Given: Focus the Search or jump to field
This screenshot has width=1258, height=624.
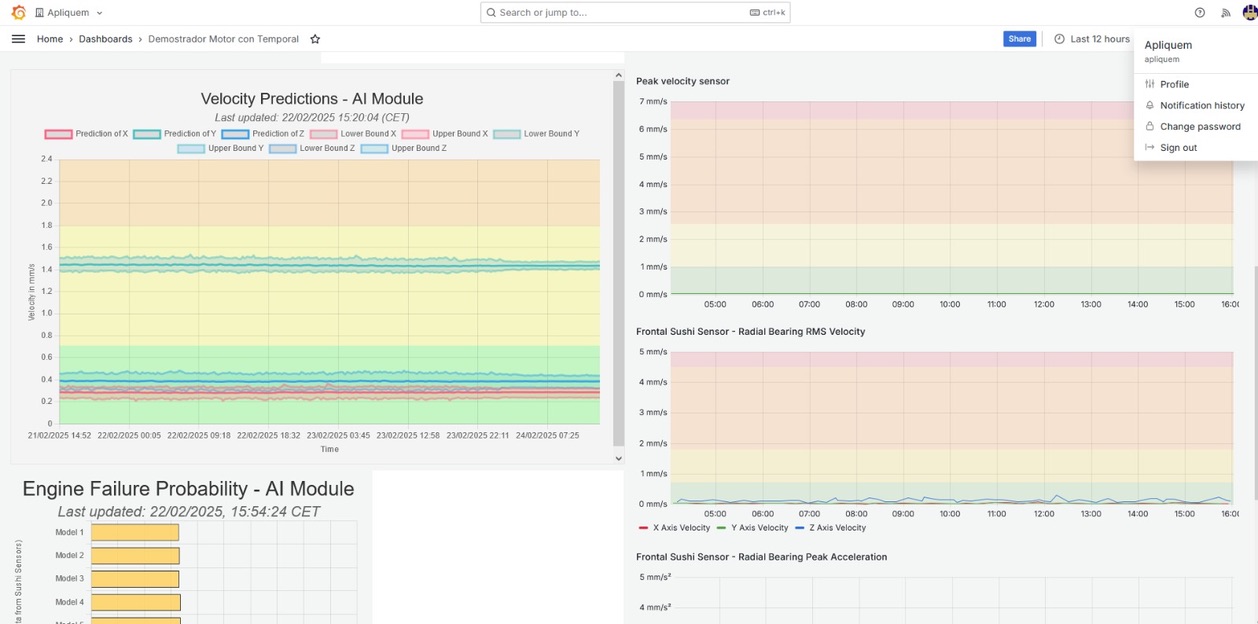Looking at the screenshot, I should tap(635, 13).
